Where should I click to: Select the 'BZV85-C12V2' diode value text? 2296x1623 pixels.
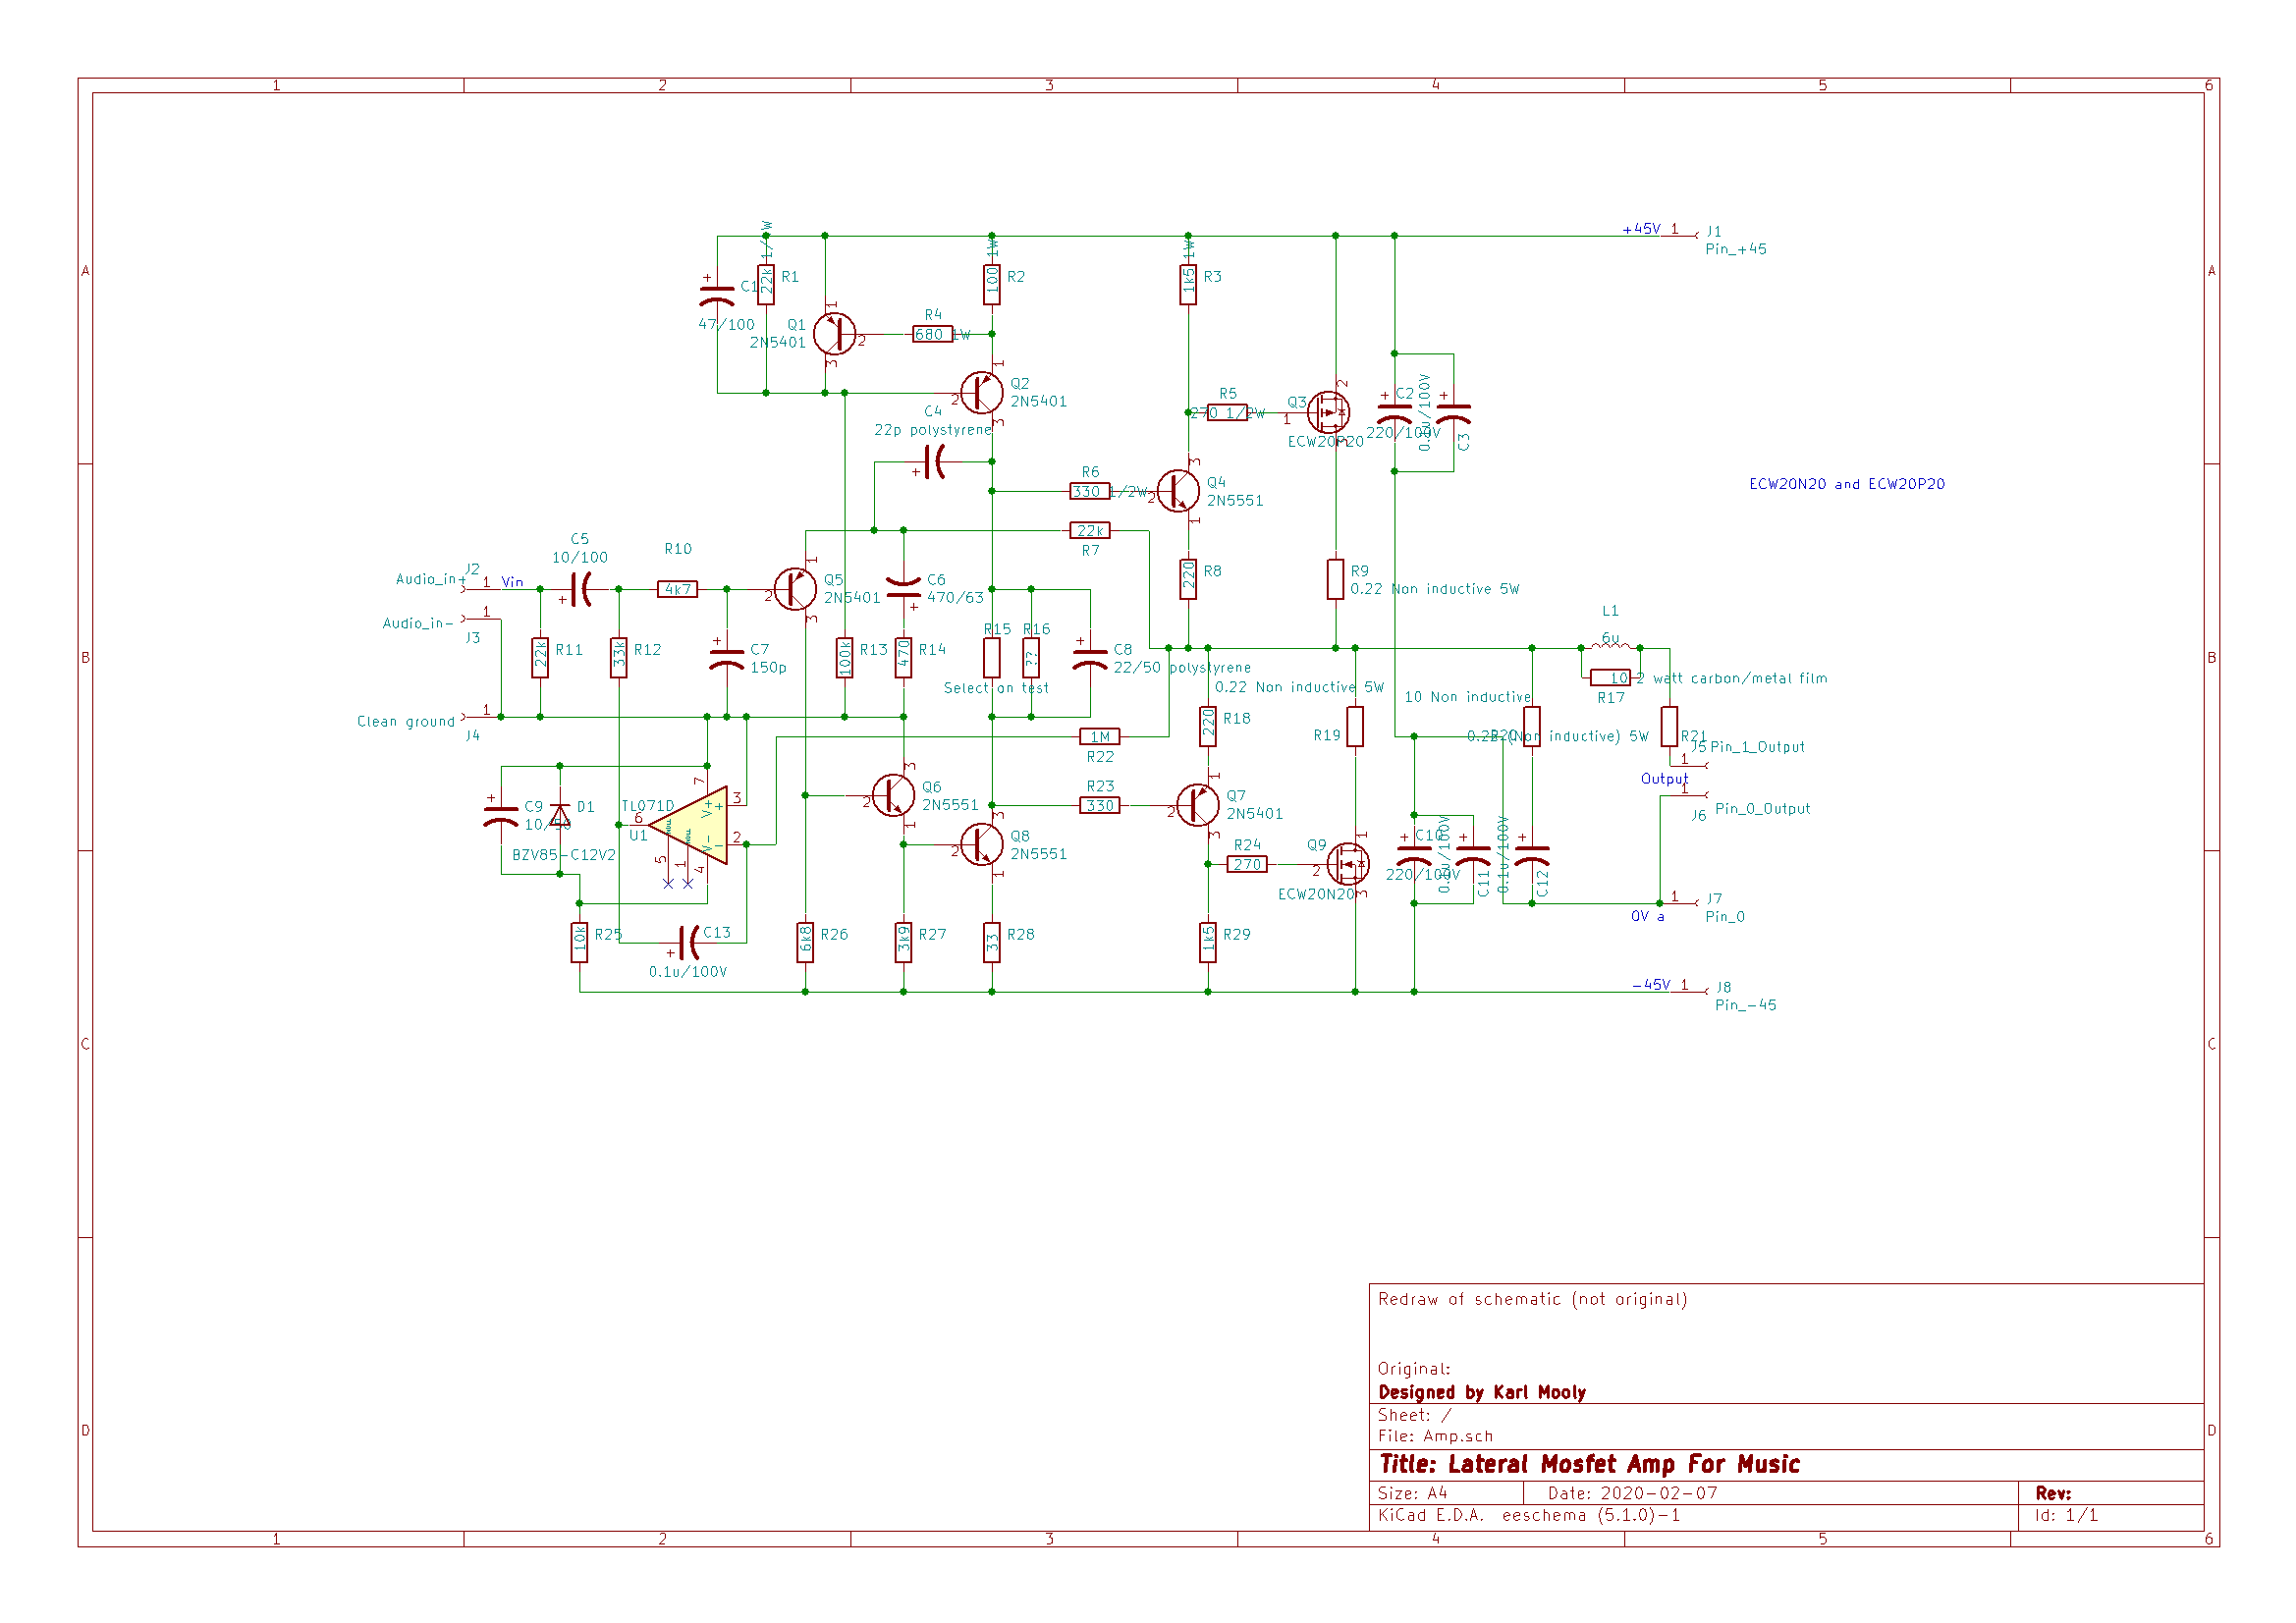click(564, 855)
